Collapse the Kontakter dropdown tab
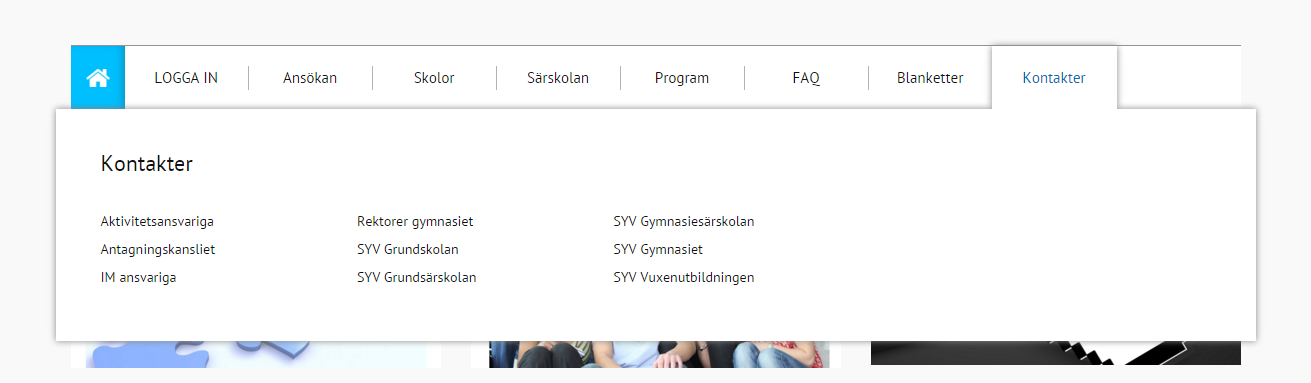 pyautogui.click(x=1054, y=78)
